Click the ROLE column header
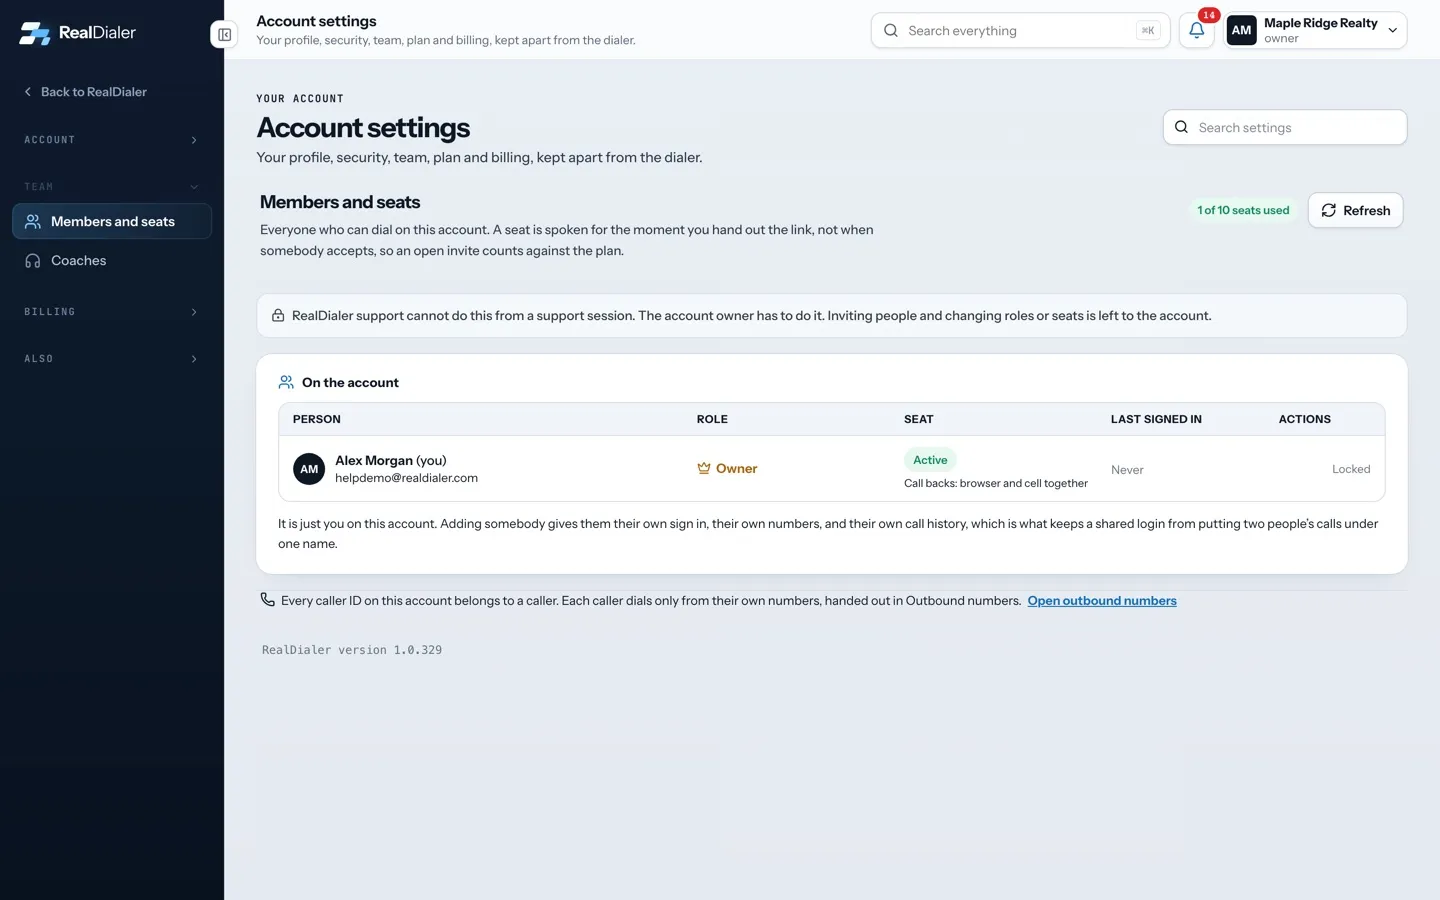Image resolution: width=1440 pixels, height=900 pixels. (712, 419)
